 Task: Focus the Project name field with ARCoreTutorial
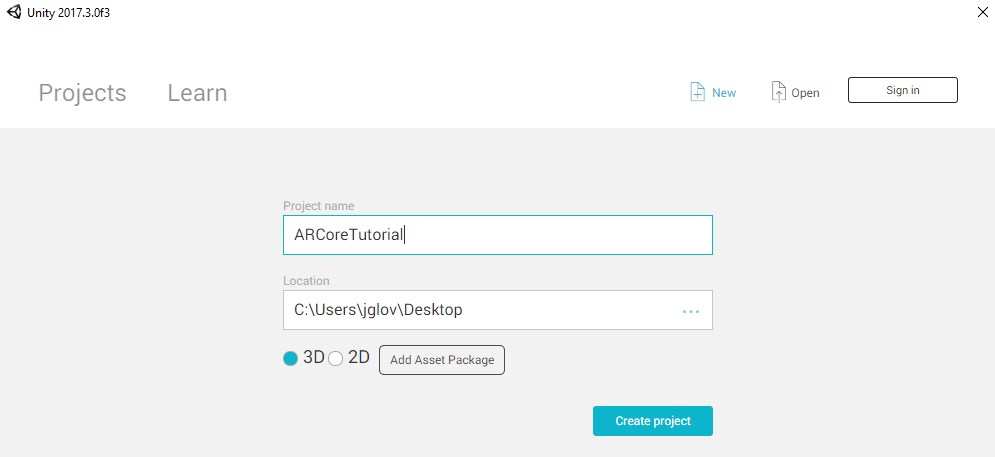[x=498, y=235]
